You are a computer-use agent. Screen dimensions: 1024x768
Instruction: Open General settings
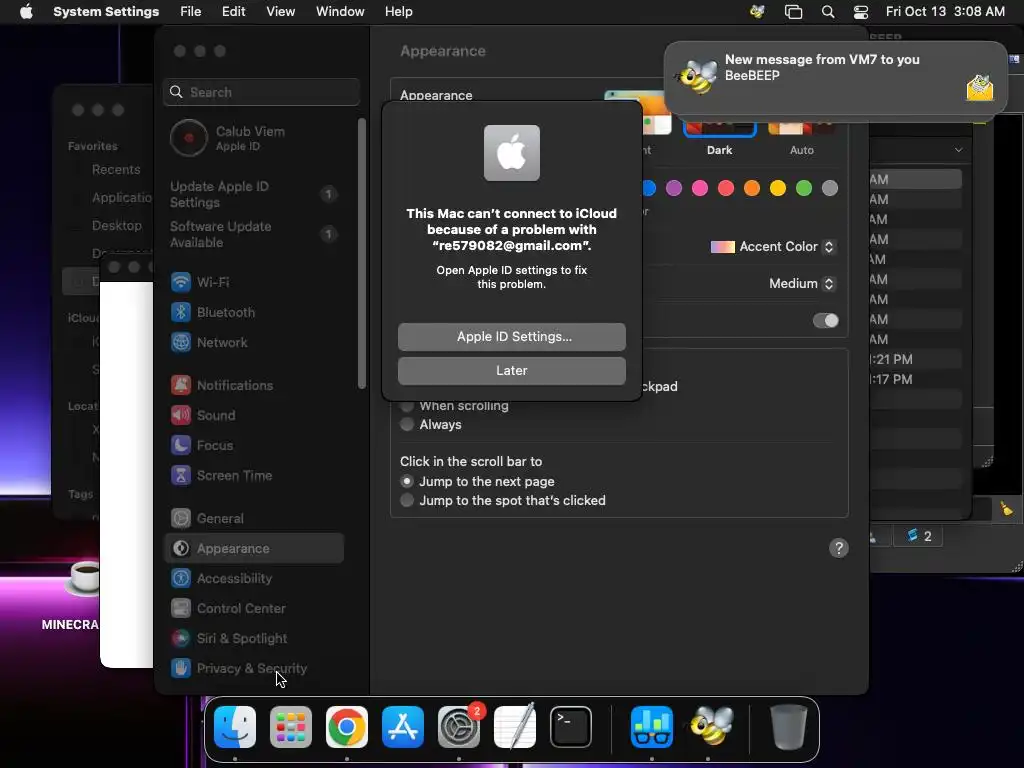point(255,519)
